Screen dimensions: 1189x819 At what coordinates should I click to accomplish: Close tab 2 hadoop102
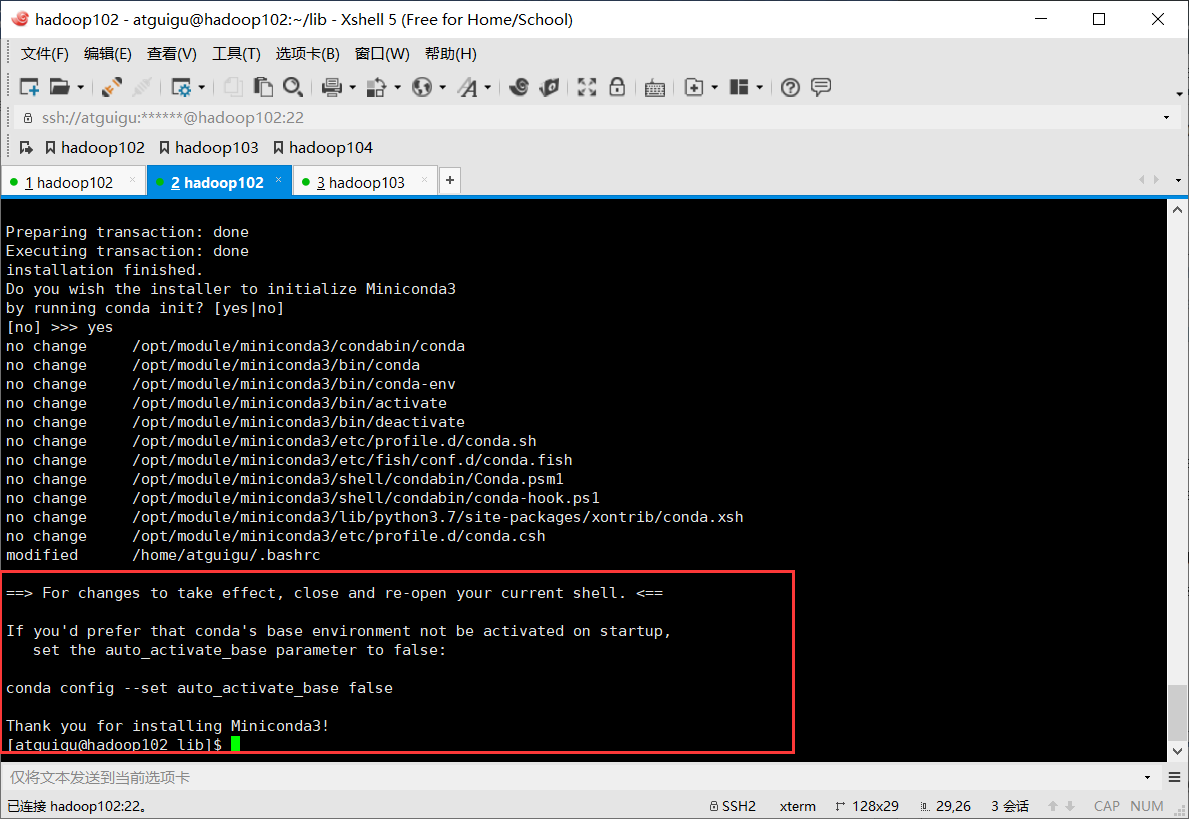tap(278, 180)
